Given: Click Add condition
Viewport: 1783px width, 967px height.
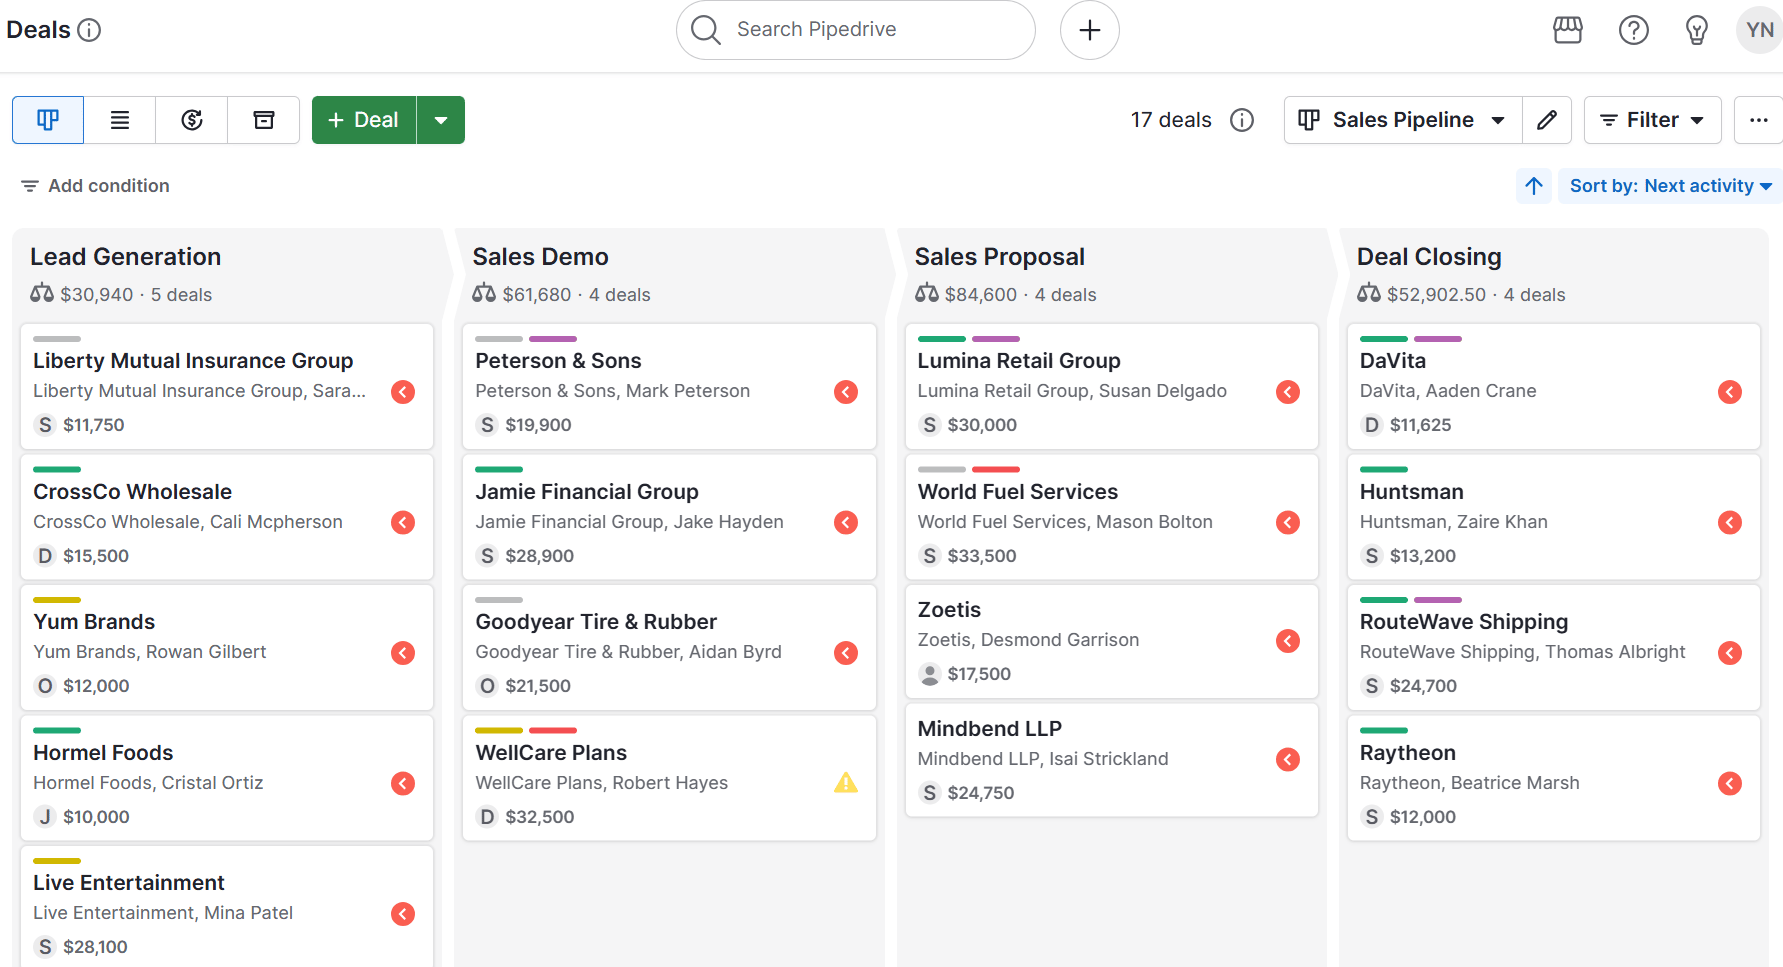Looking at the screenshot, I should (96, 186).
